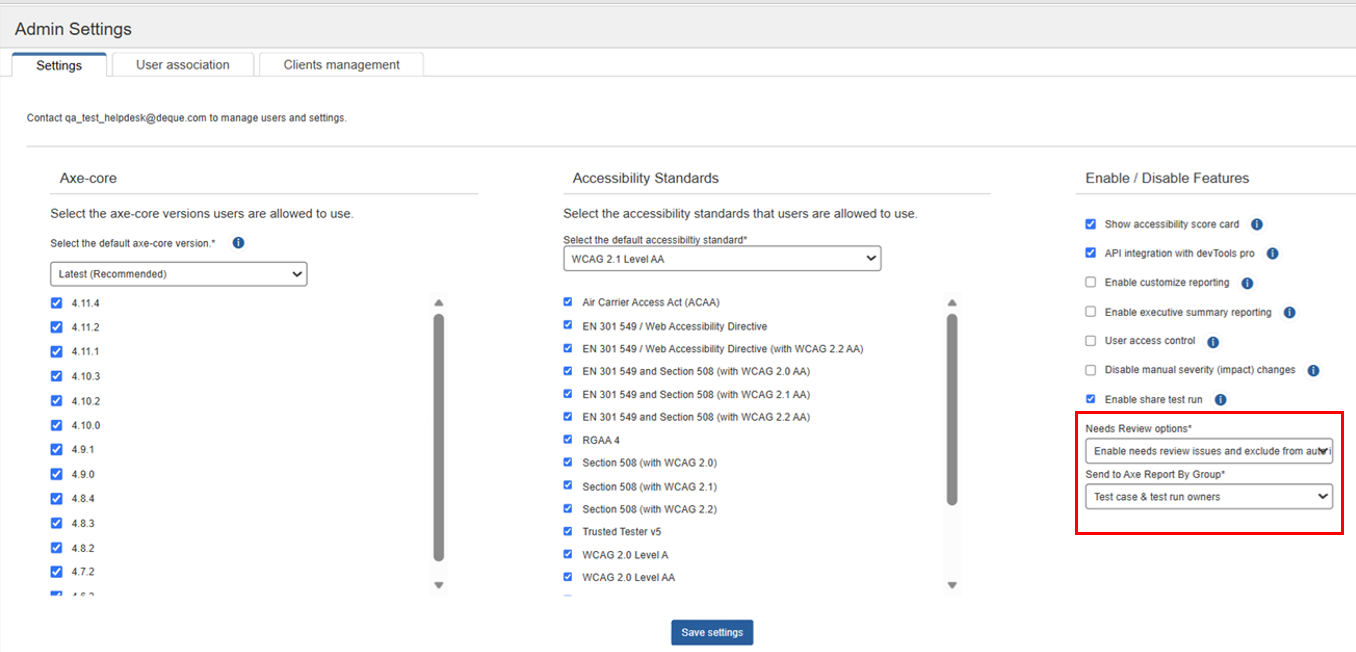This screenshot has height=652, width=1356.
Task: Click info icon beside Enable executive summary reporting
Action: (1289, 313)
